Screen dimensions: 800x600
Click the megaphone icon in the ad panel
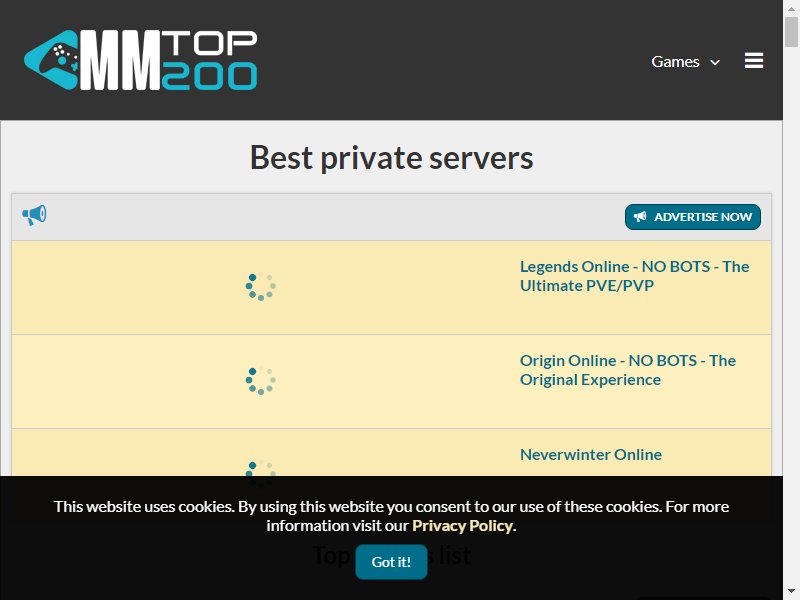(x=34, y=215)
